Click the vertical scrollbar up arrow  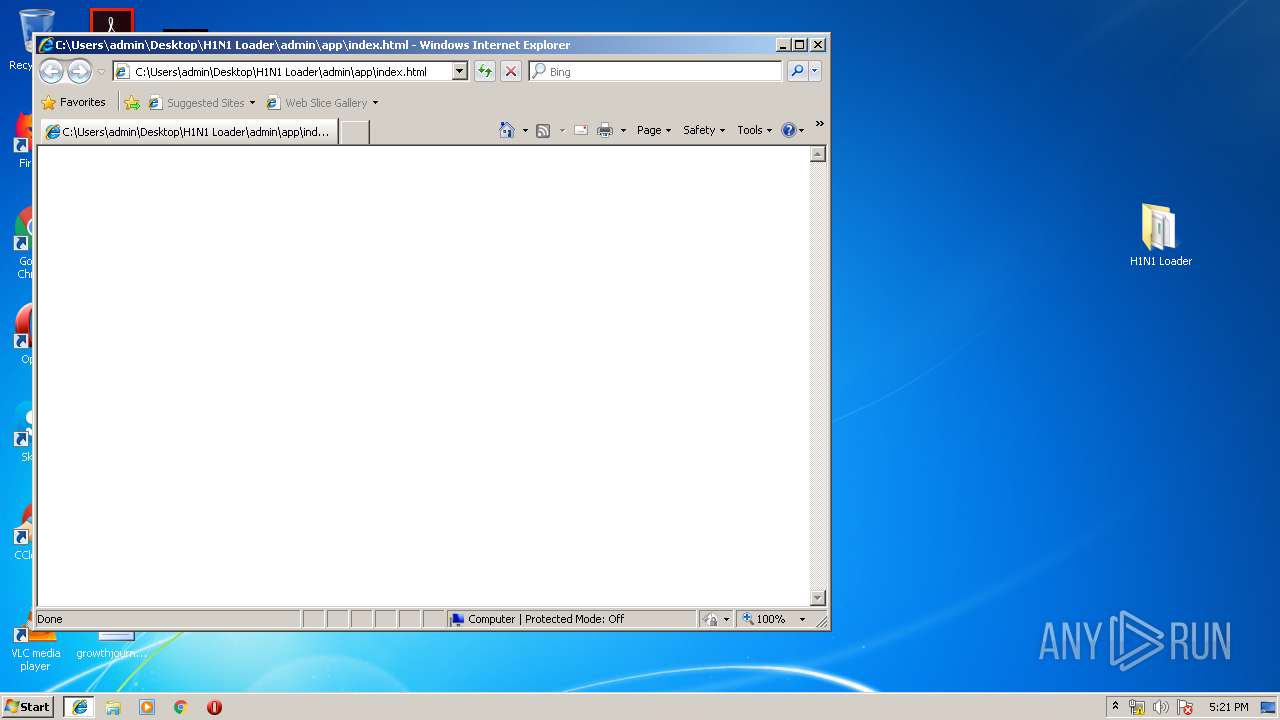[818, 154]
